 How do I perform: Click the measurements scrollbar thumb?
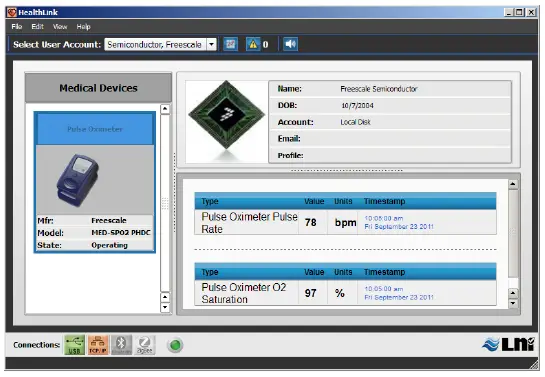point(513,233)
